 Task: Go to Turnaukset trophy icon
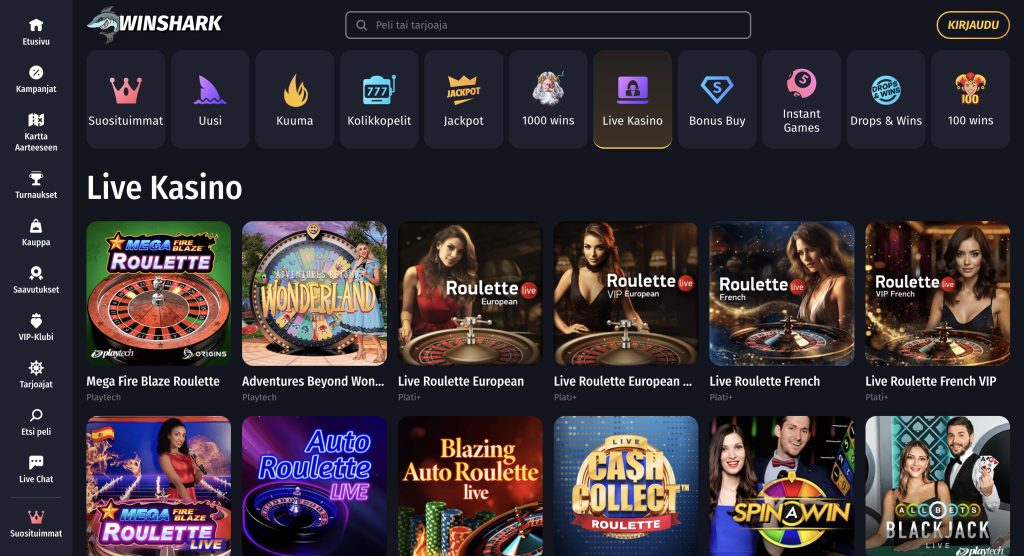[x=36, y=178]
